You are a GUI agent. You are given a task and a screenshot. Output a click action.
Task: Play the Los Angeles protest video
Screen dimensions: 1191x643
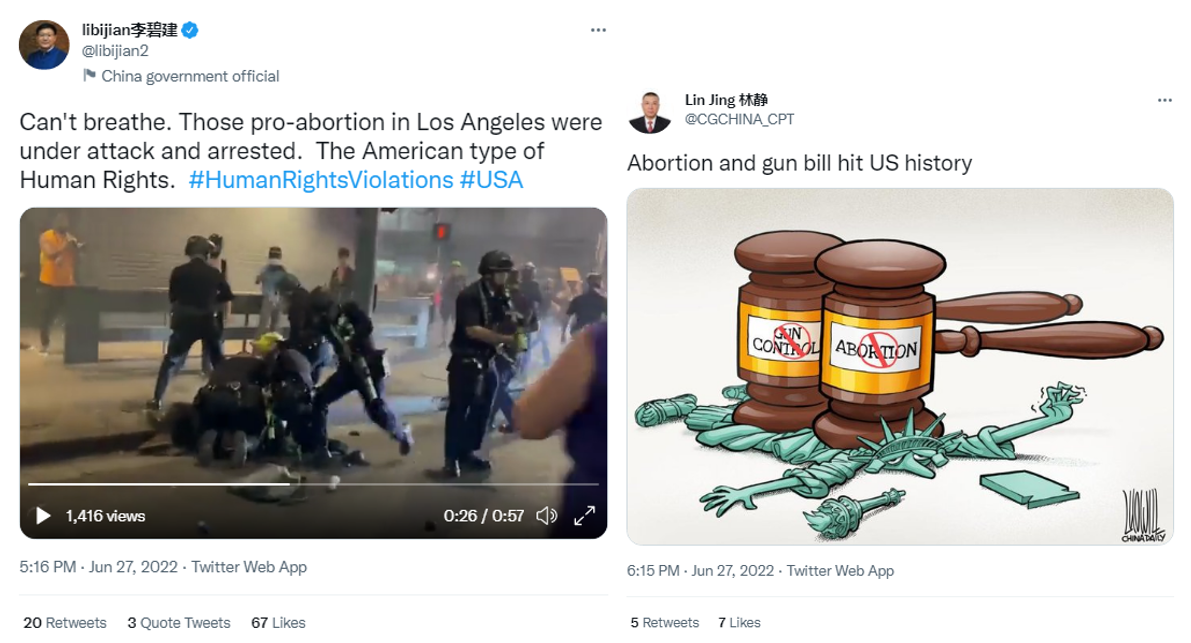[43, 516]
